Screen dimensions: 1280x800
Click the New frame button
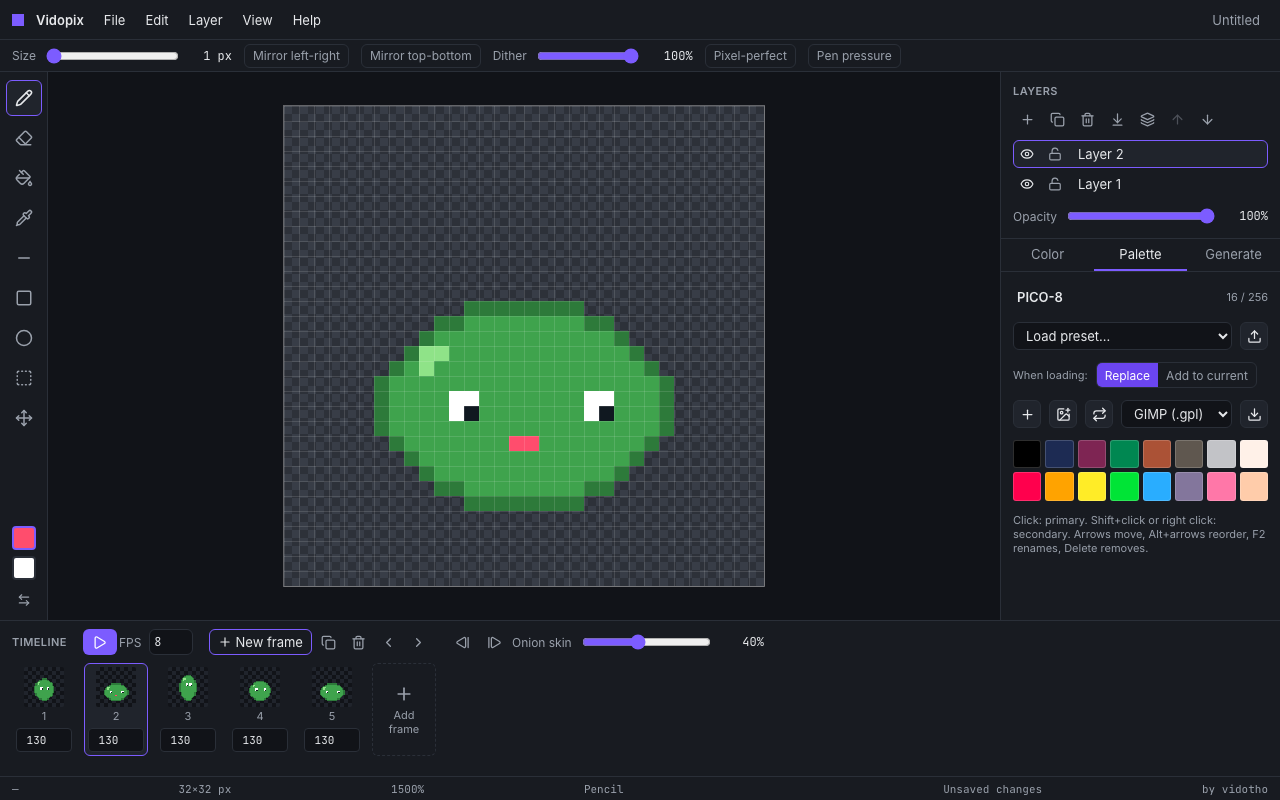(x=260, y=642)
